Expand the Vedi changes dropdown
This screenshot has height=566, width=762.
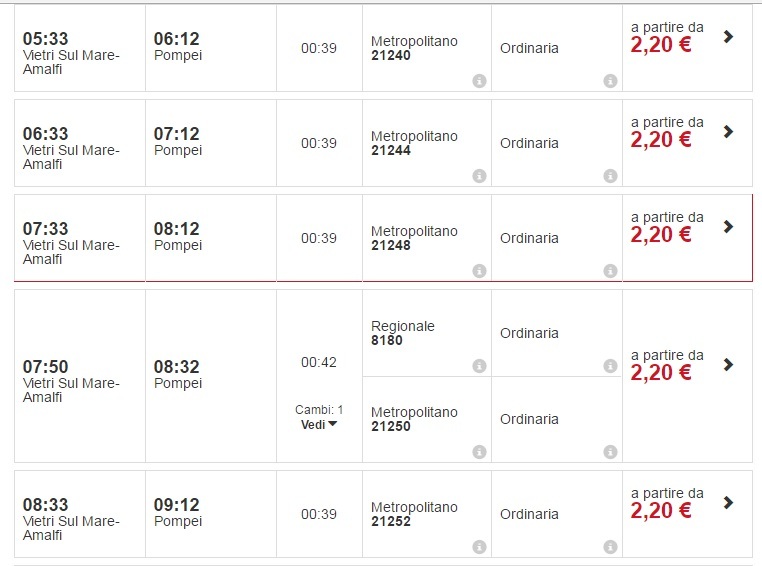pos(319,424)
